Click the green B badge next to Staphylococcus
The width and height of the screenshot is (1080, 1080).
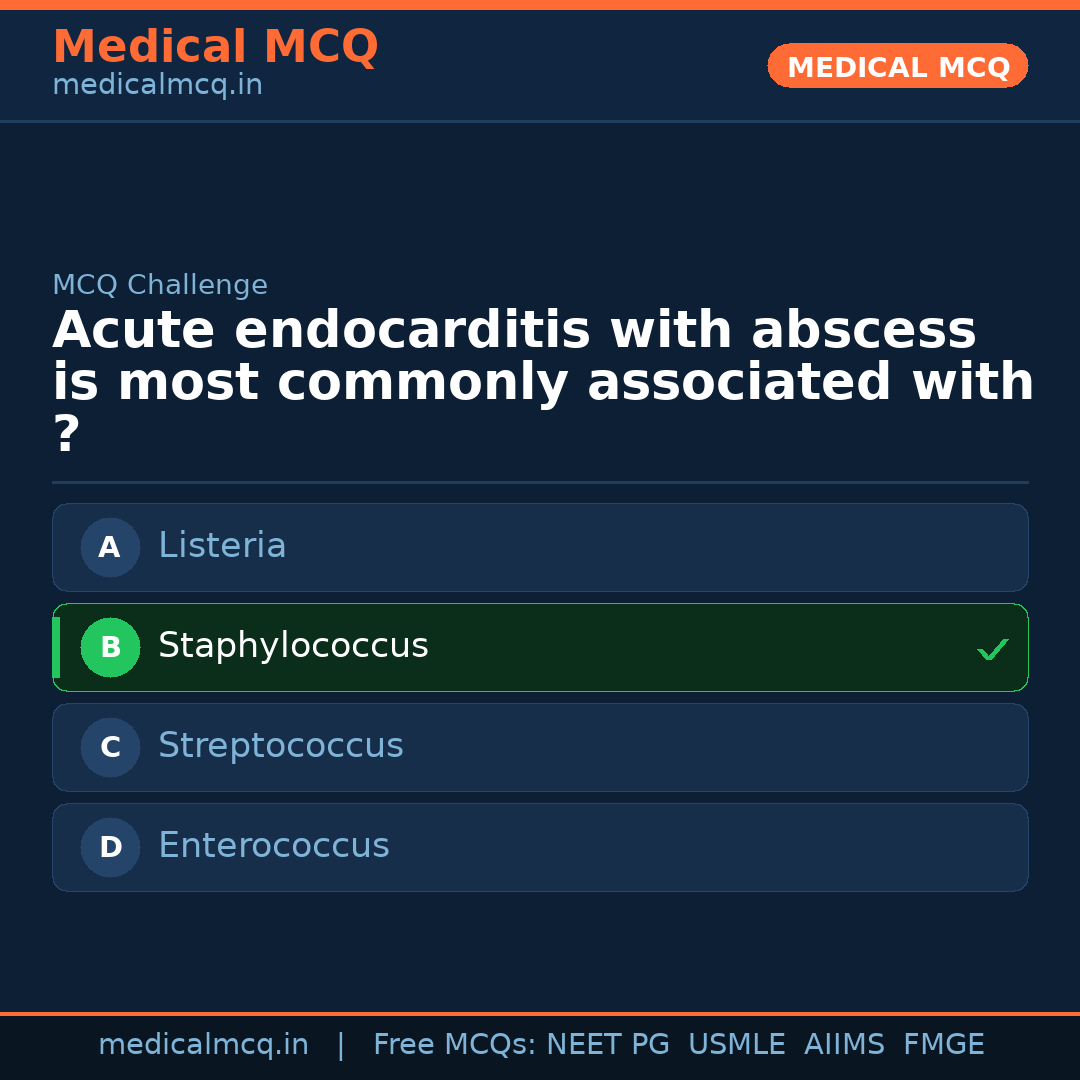click(110, 647)
